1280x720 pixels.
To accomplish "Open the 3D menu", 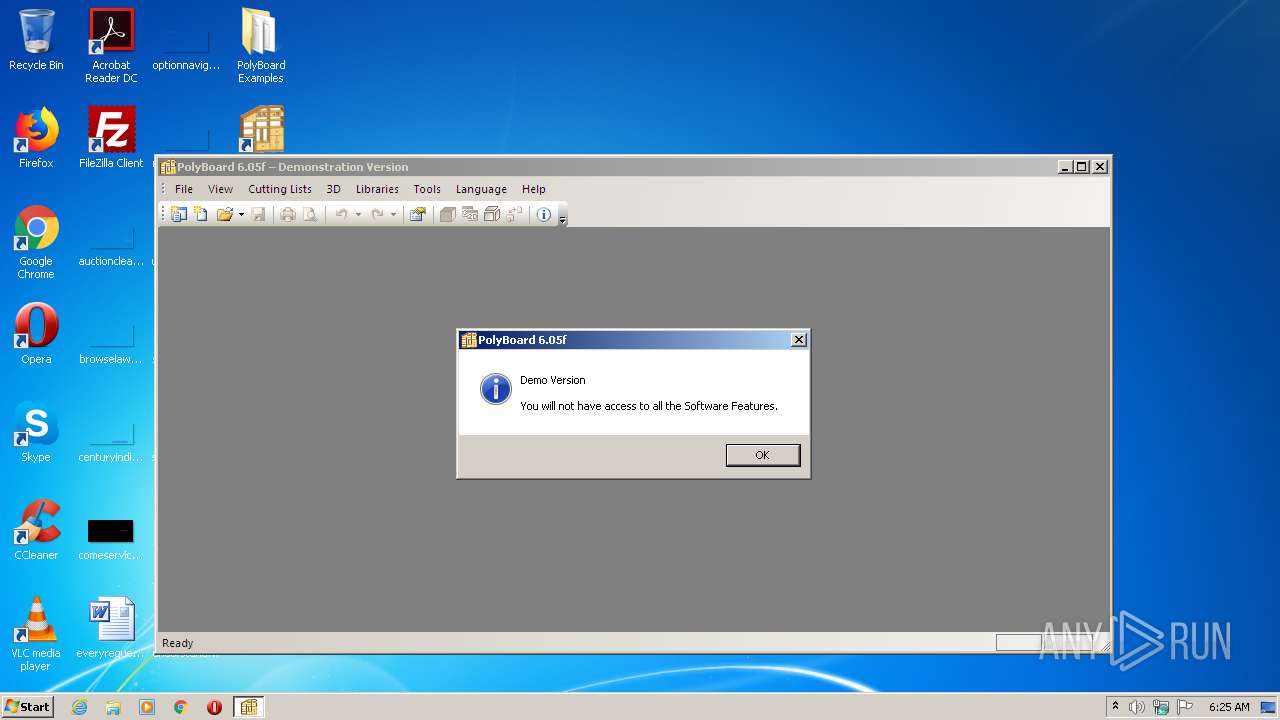I will coord(333,189).
